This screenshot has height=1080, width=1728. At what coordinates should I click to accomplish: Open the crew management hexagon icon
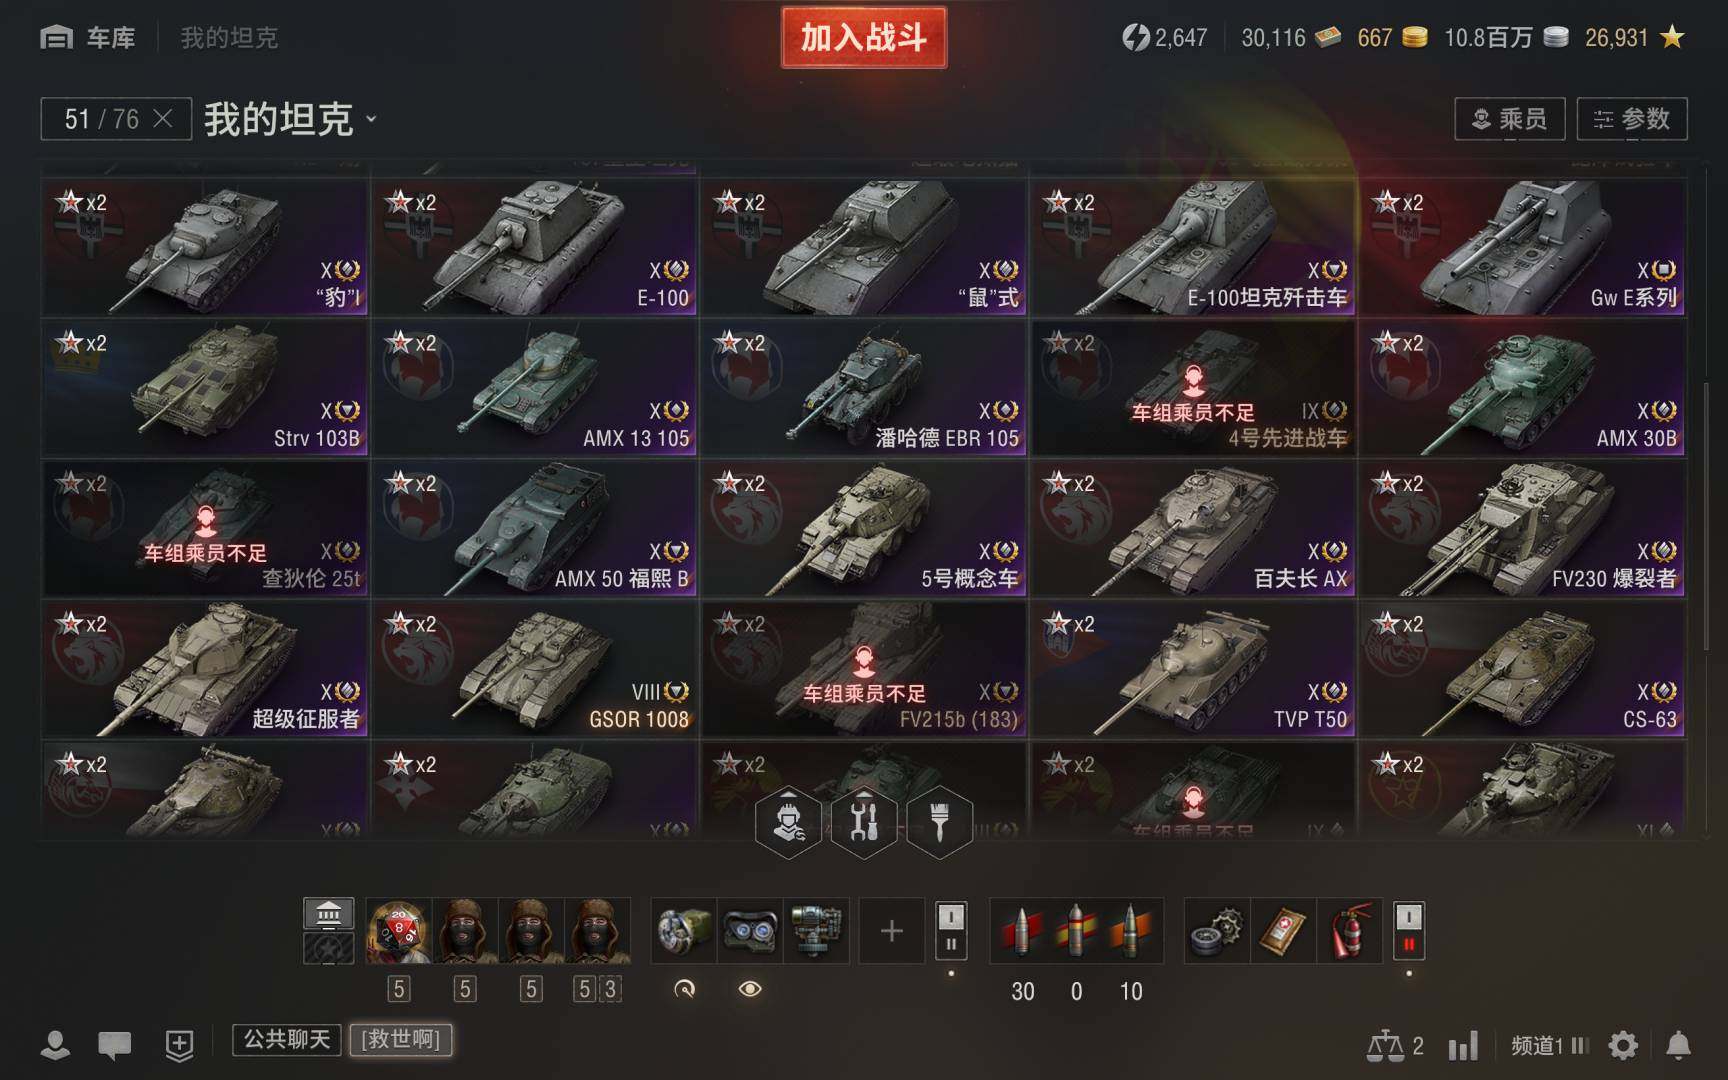(789, 824)
